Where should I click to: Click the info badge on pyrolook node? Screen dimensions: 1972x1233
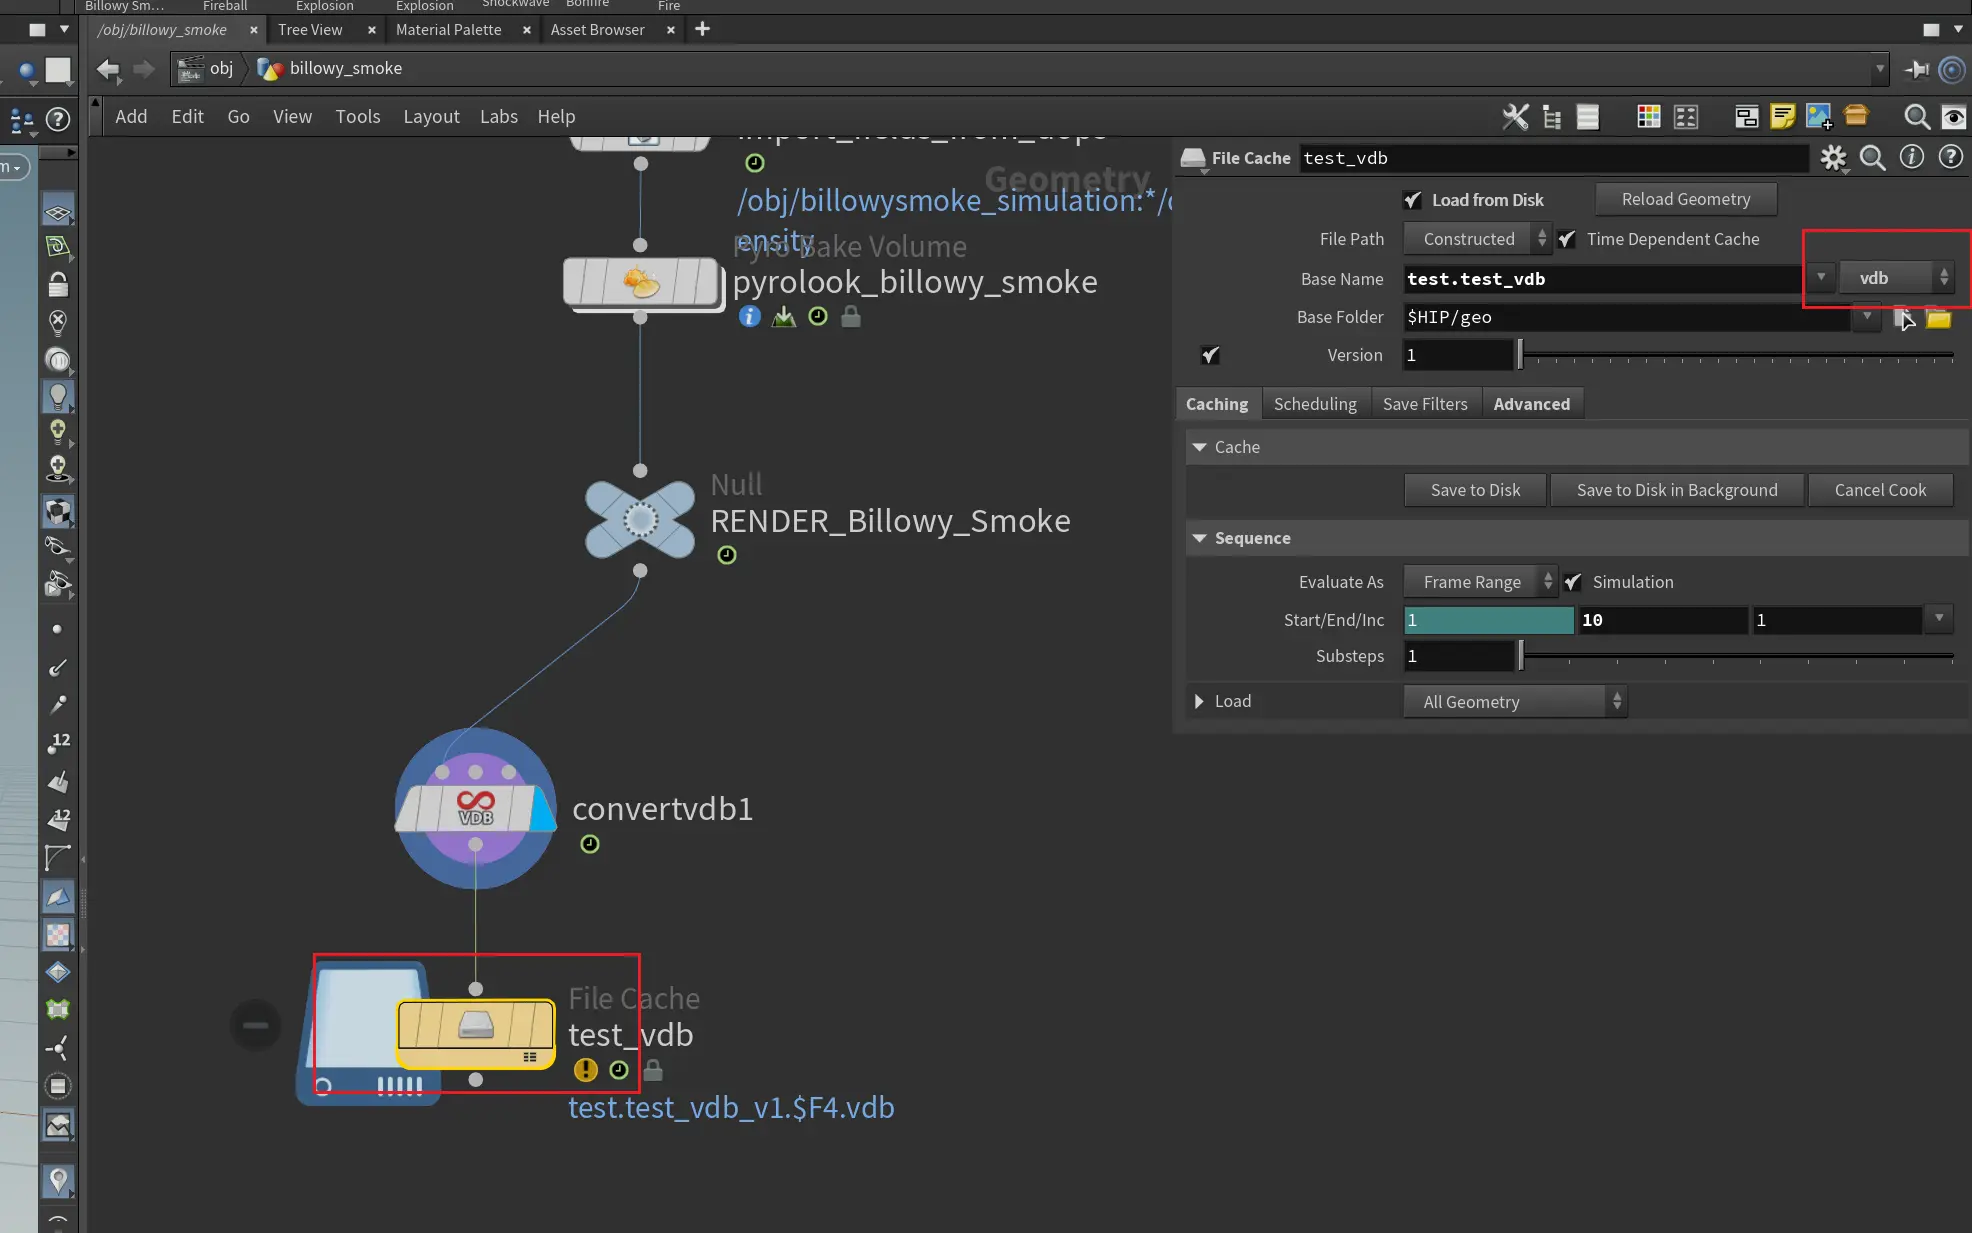coord(749,316)
